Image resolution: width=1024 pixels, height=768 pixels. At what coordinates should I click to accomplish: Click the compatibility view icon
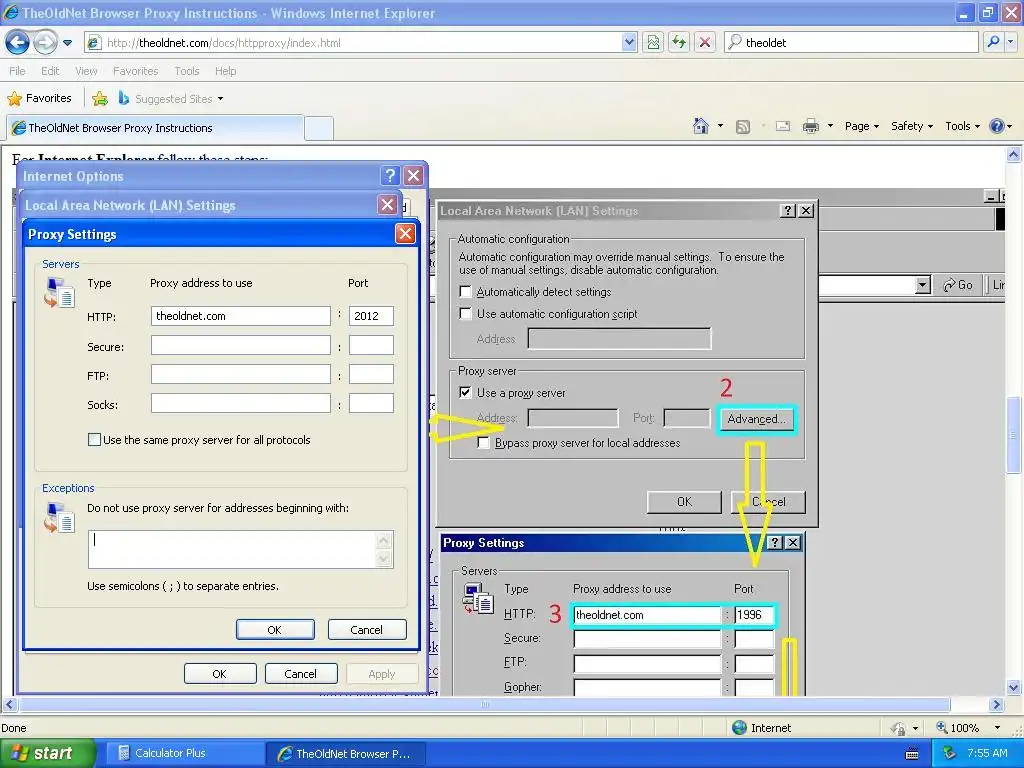[653, 42]
